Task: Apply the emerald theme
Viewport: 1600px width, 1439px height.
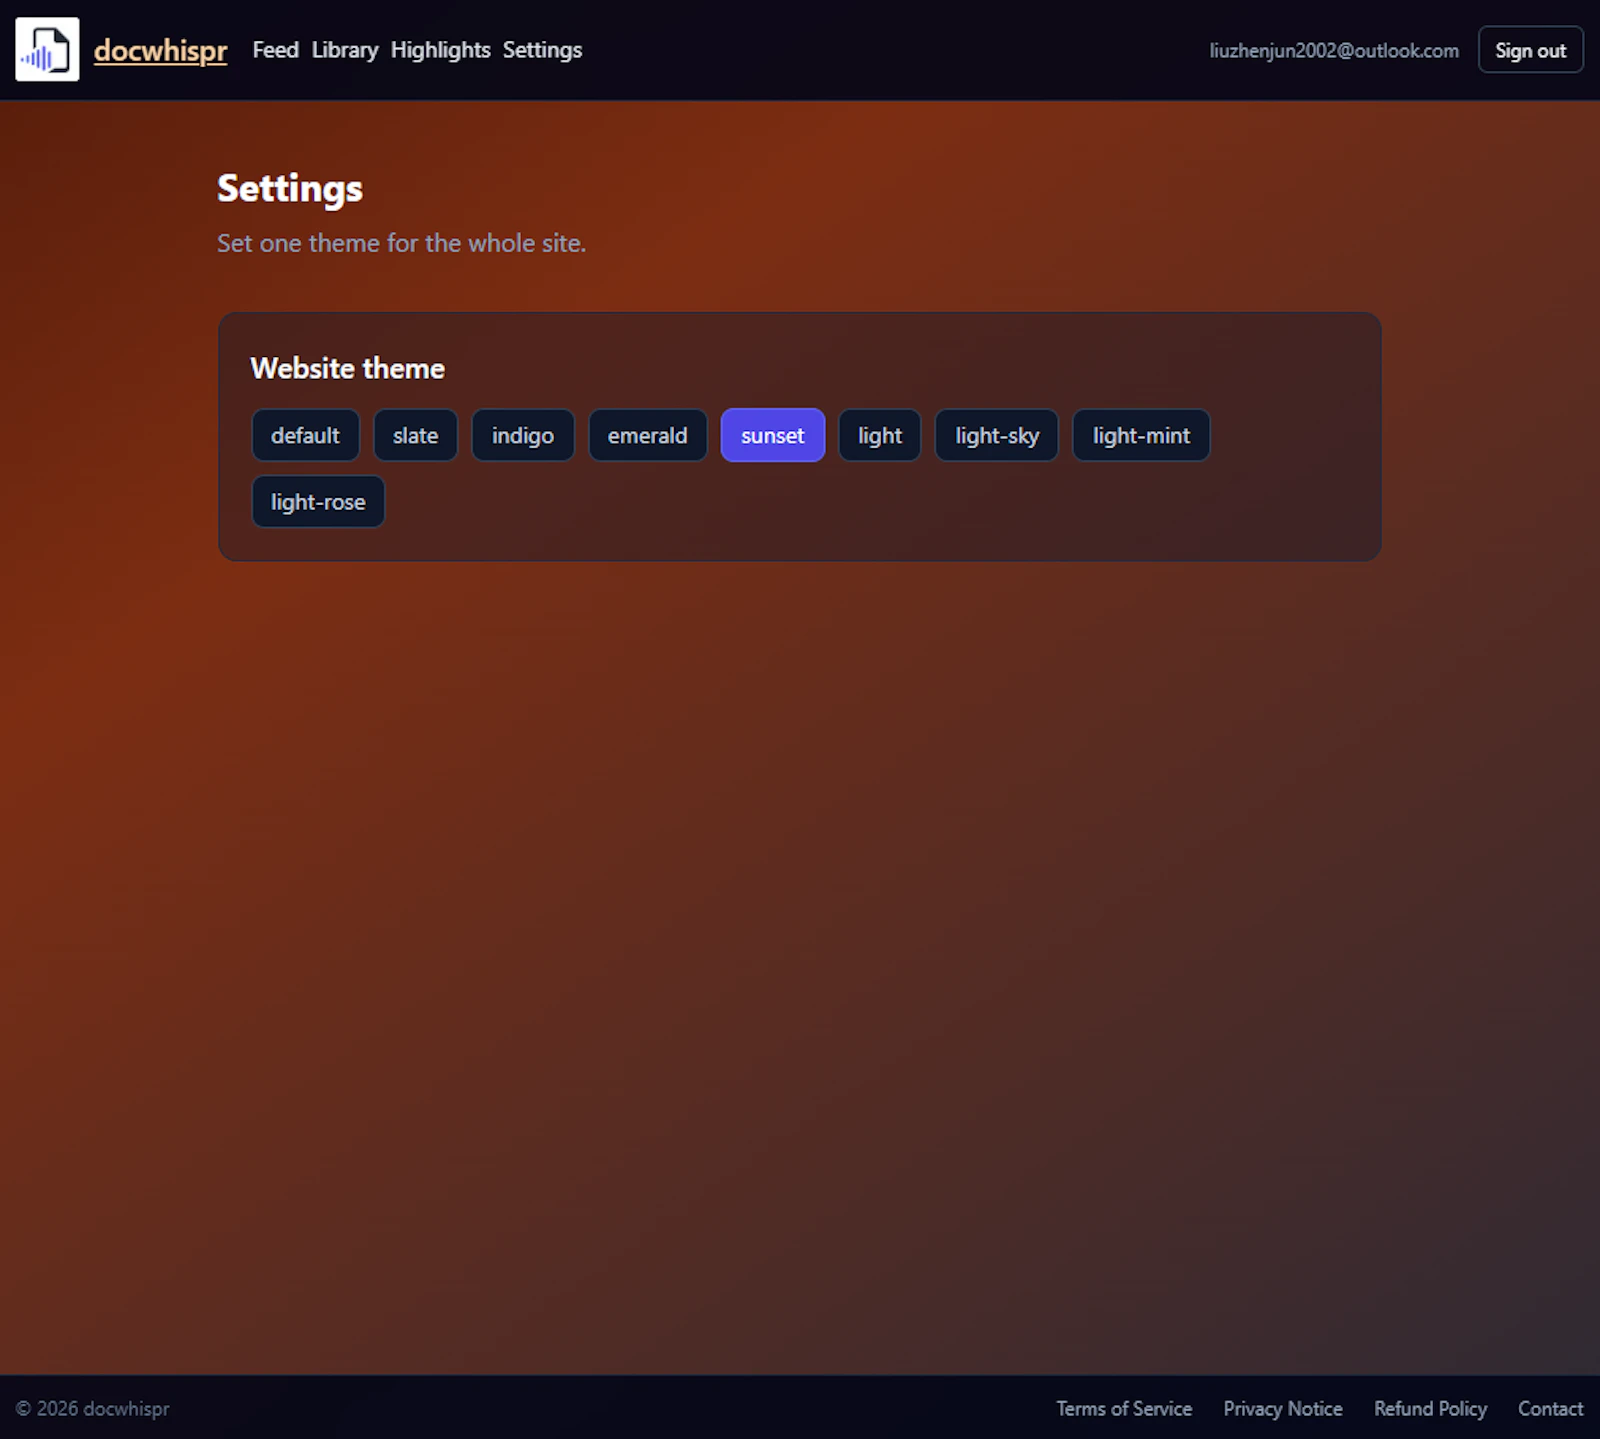Action: click(647, 435)
